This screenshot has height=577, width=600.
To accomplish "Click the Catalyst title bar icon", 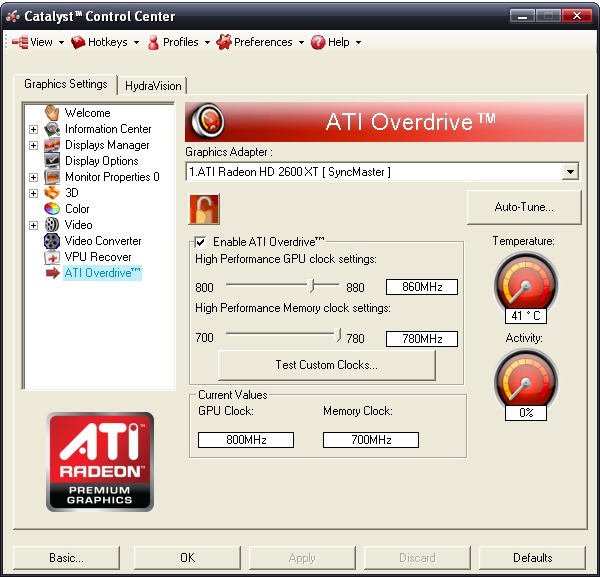I will click(x=13, y=16).
